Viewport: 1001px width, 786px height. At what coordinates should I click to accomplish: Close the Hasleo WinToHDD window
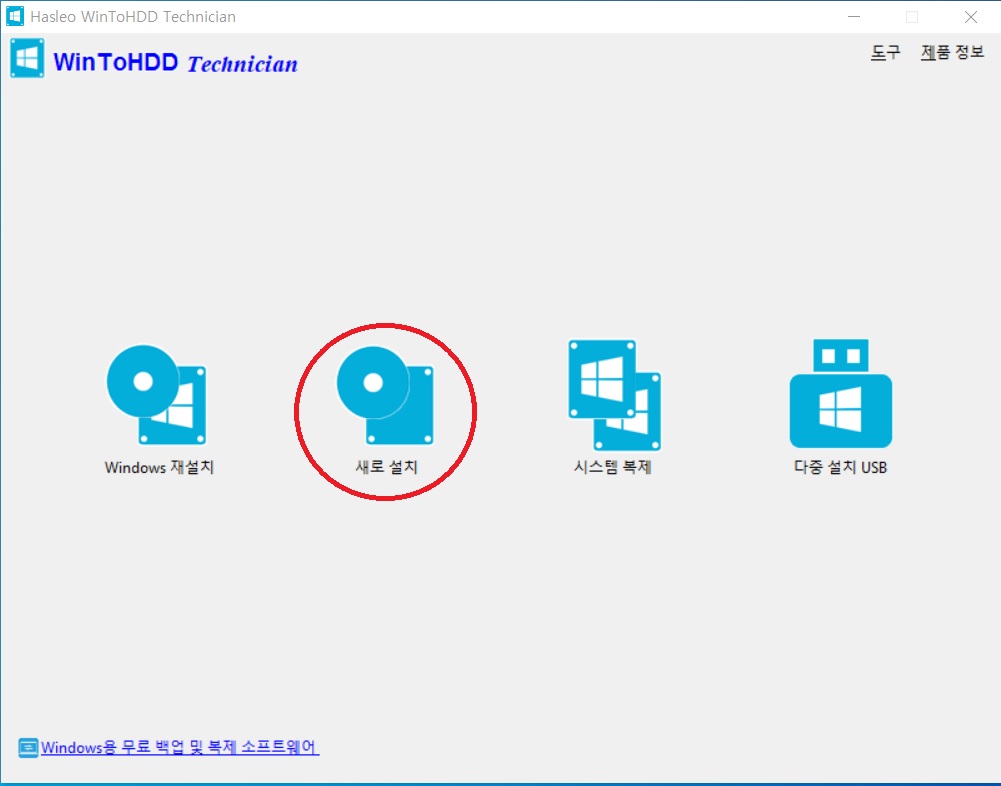pos(970,17)
